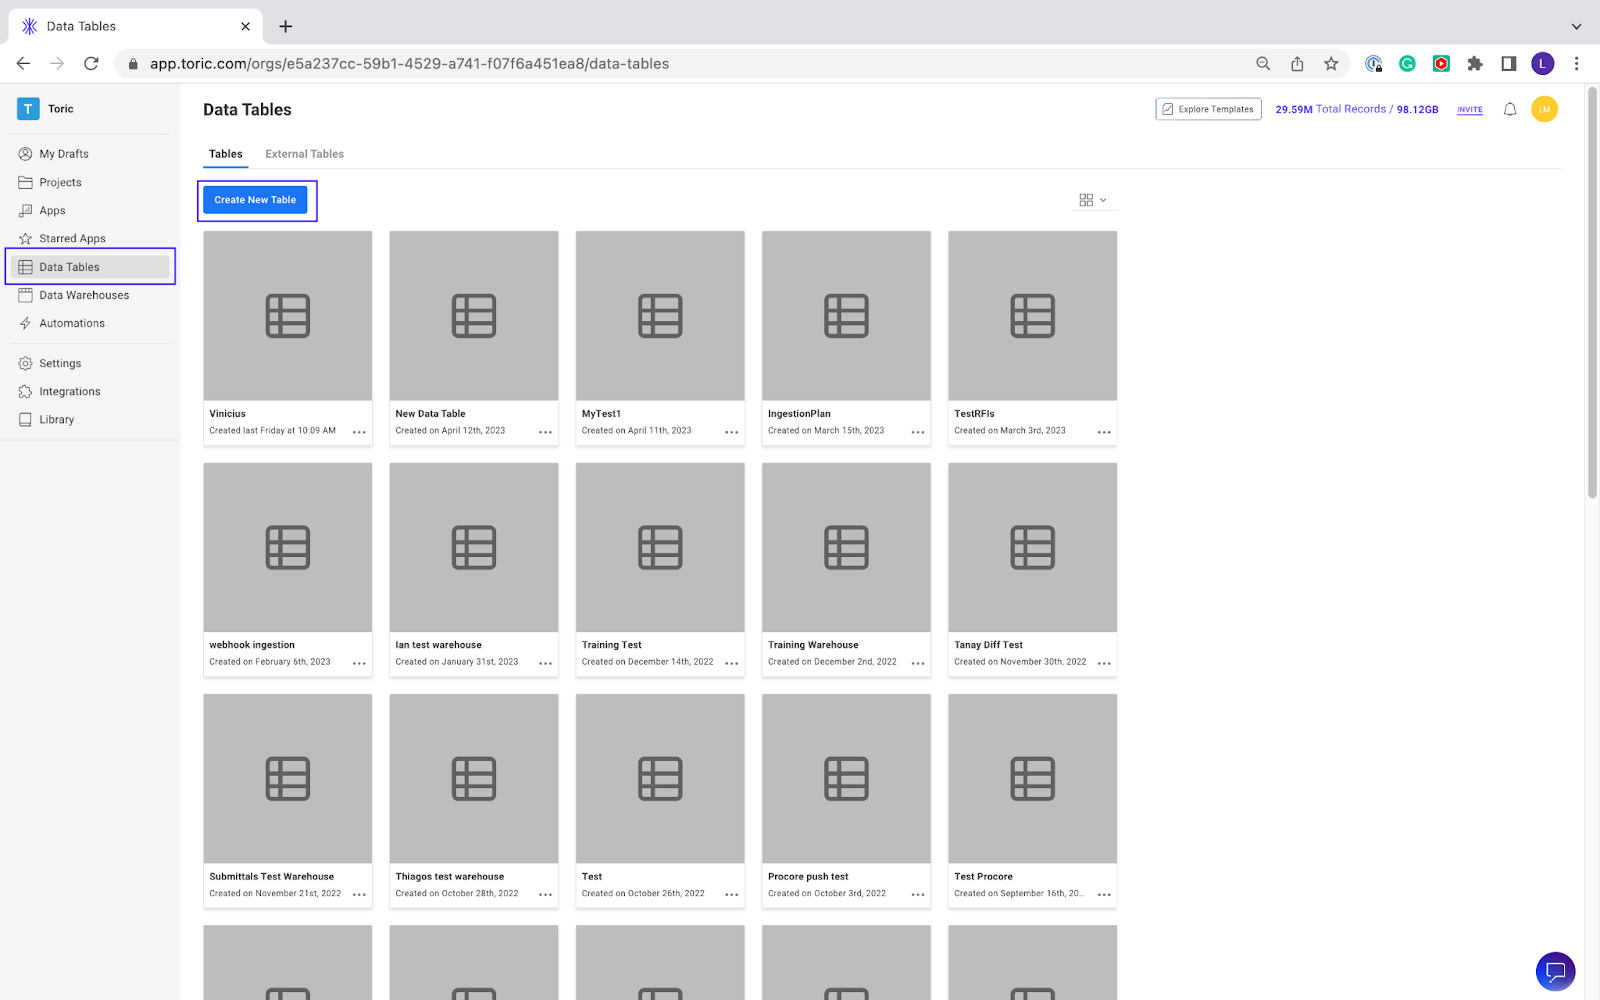
Task: Open options menu for MyTest1
Action: [x=731, y=432]
